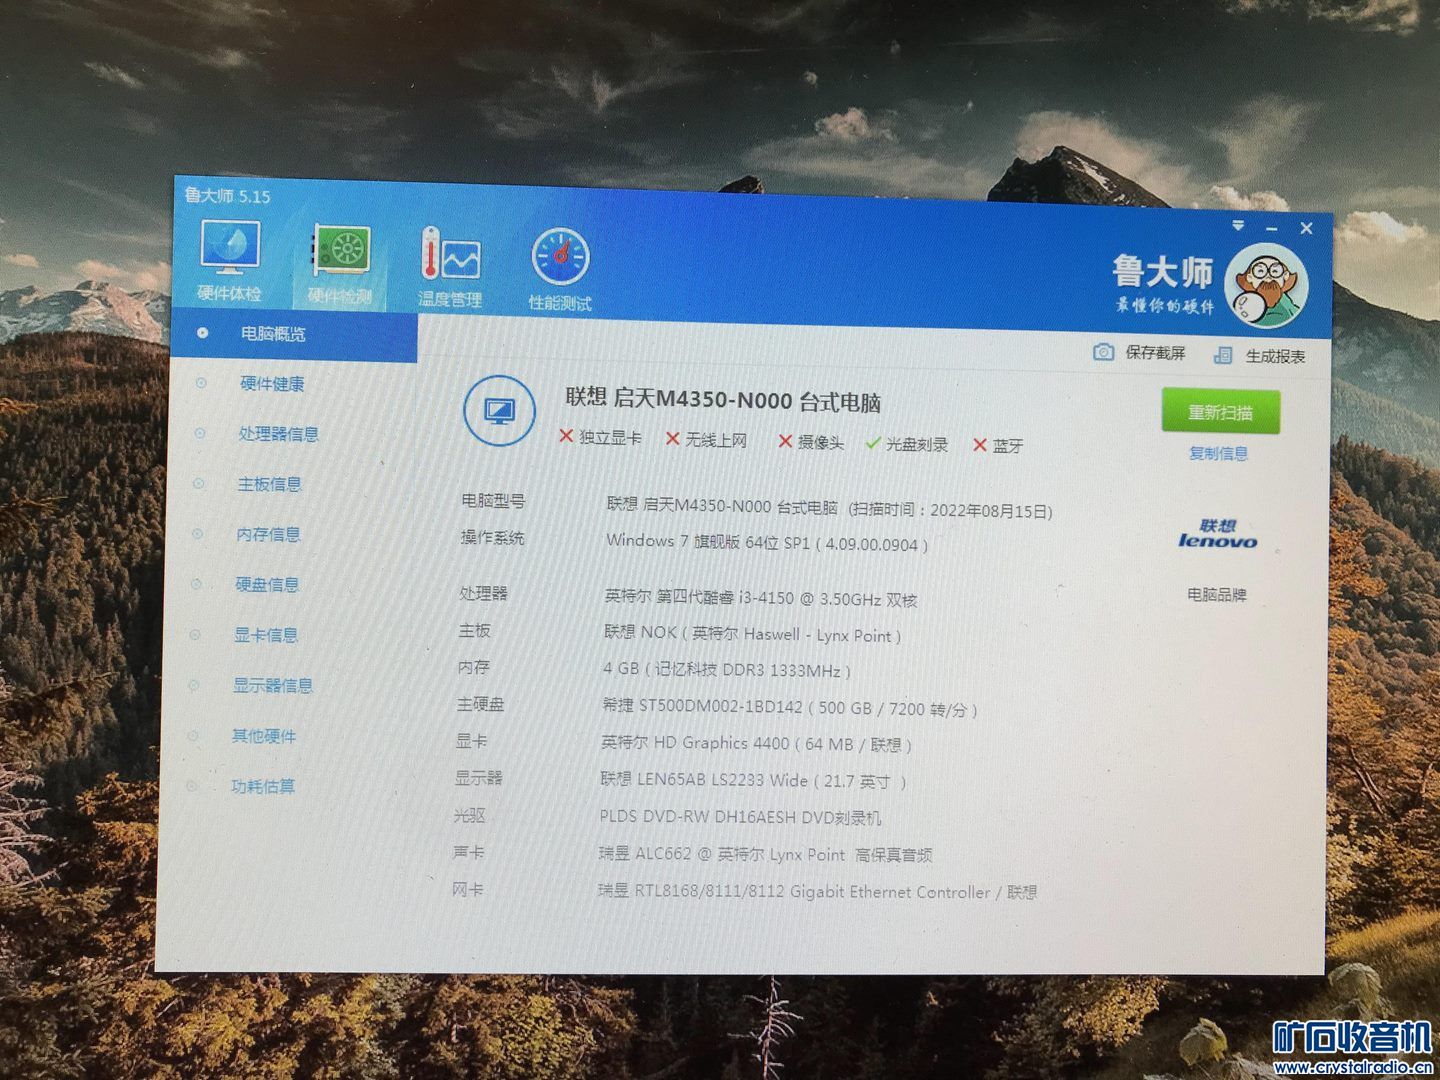Click the 电脑型号 row value
The height and width of the screenshot is (1080, 1440).
[829, 508]
